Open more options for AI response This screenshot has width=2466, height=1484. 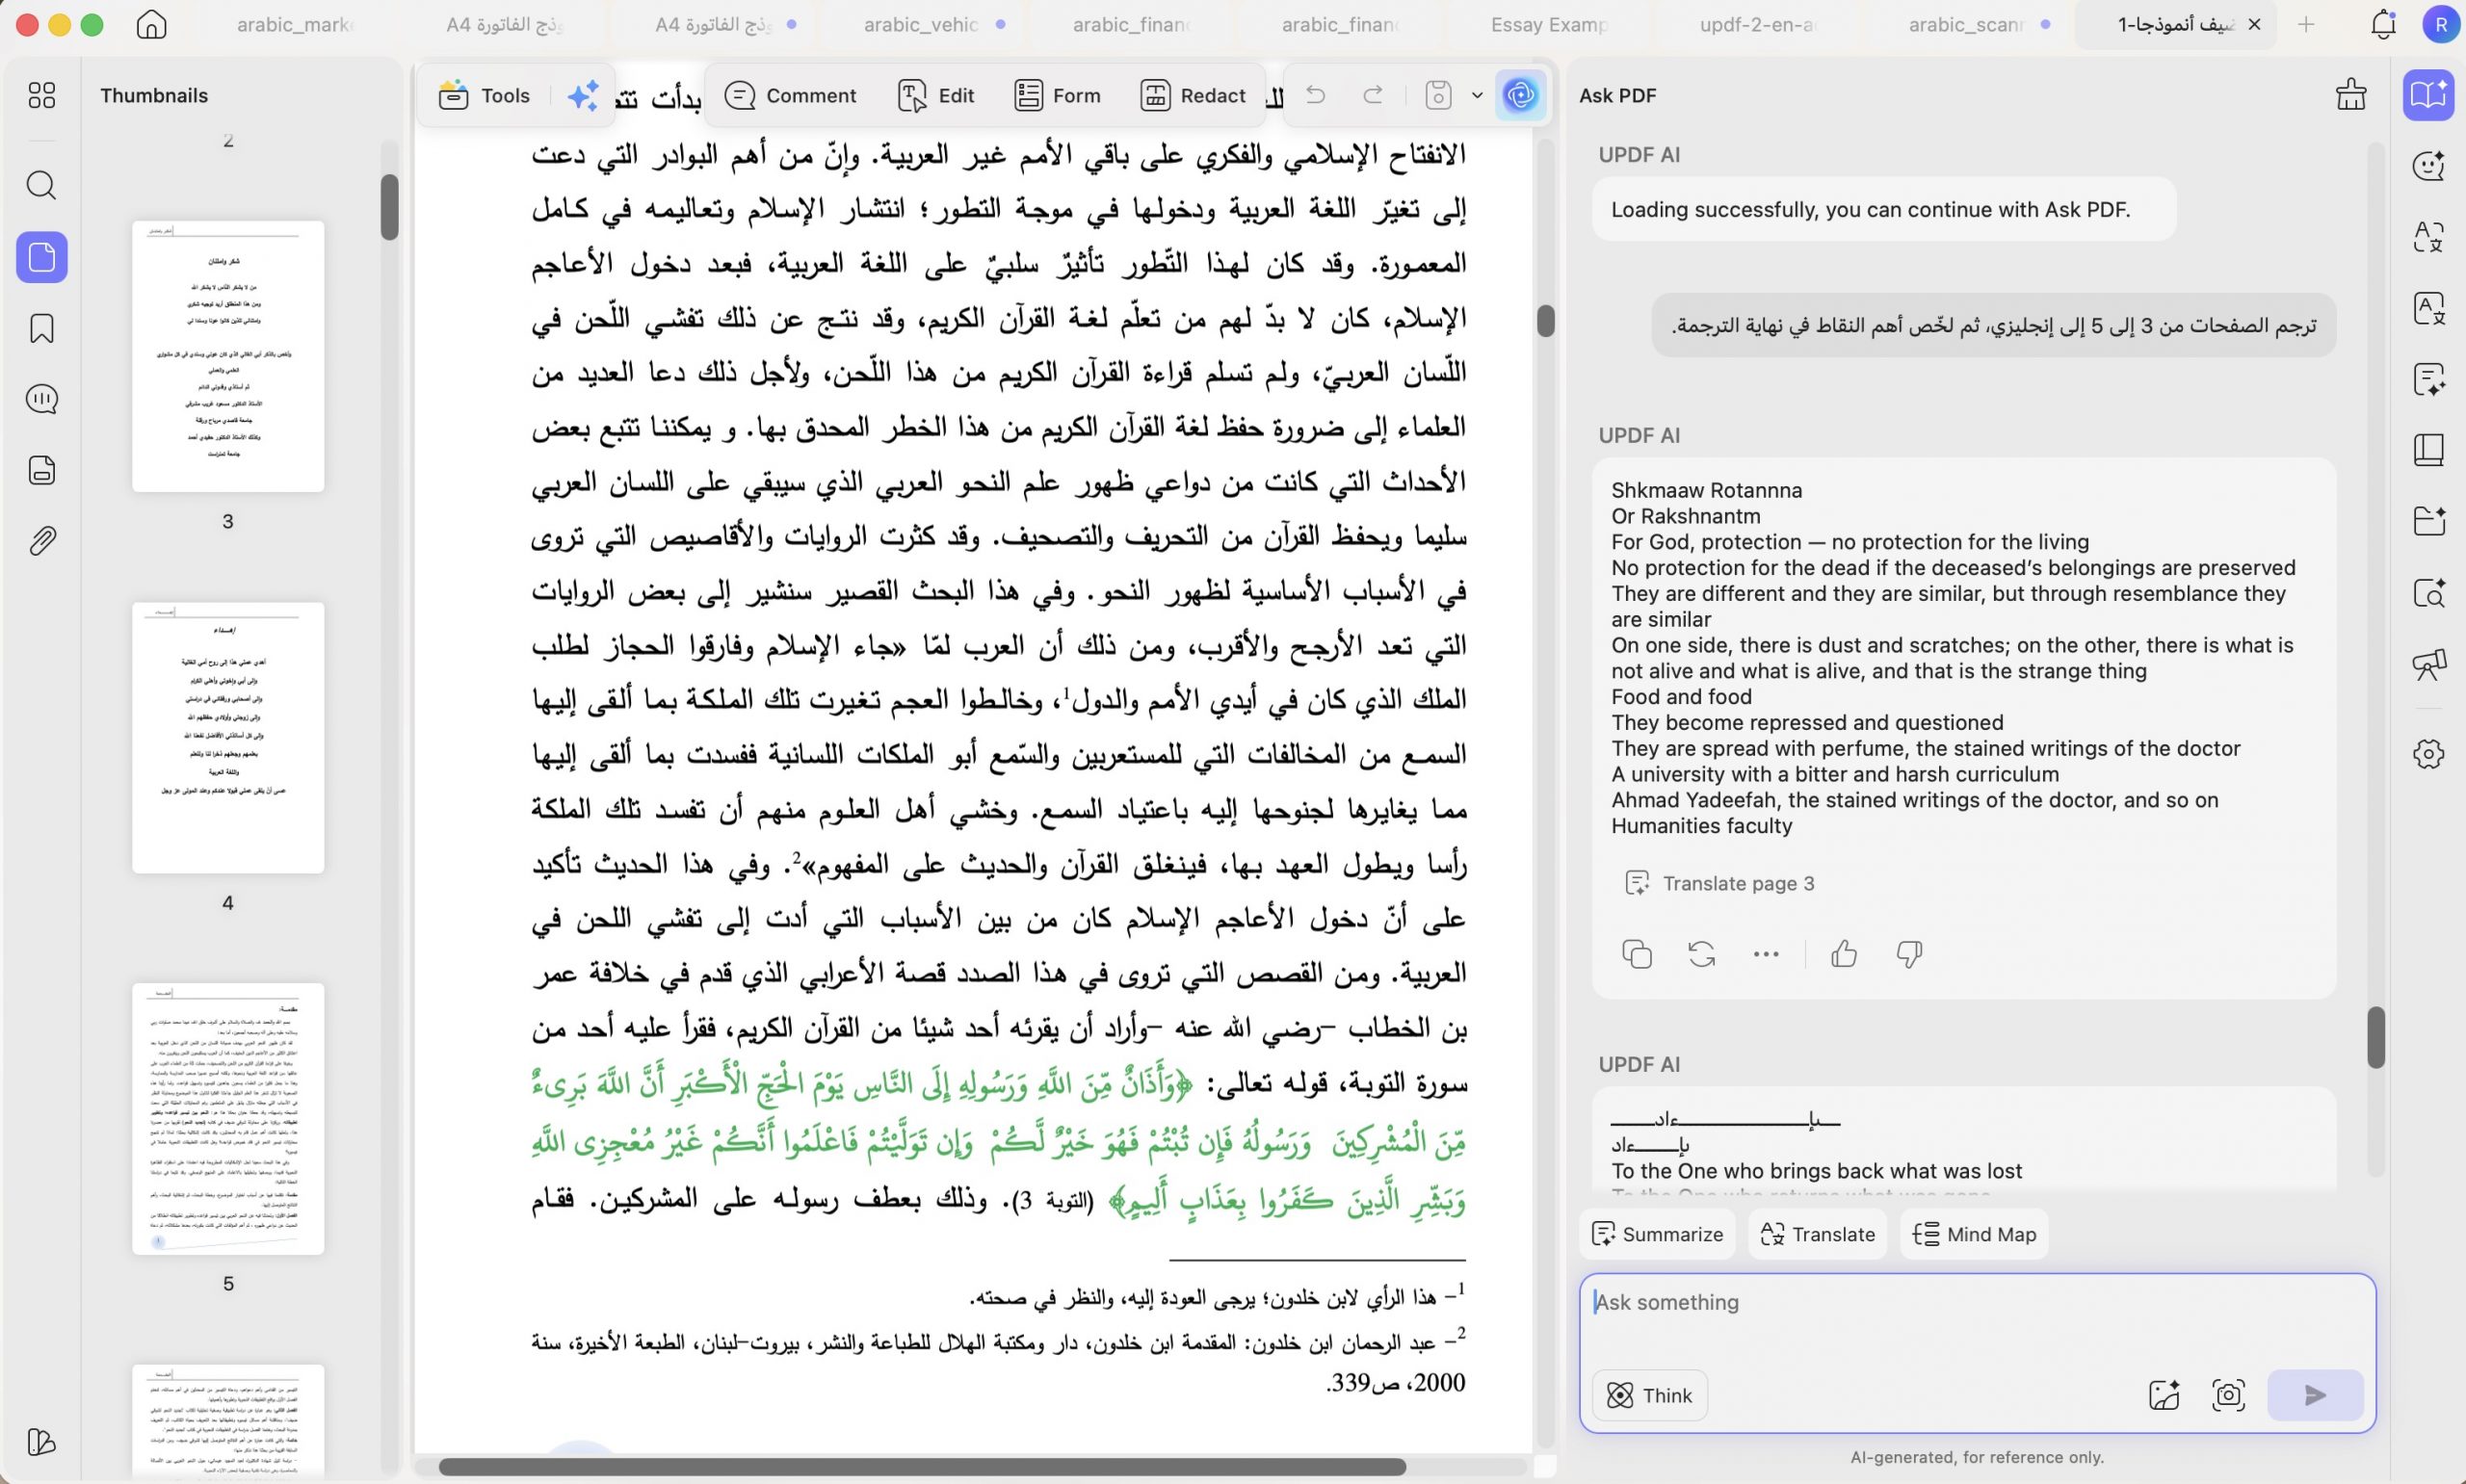click(1766, 954)
